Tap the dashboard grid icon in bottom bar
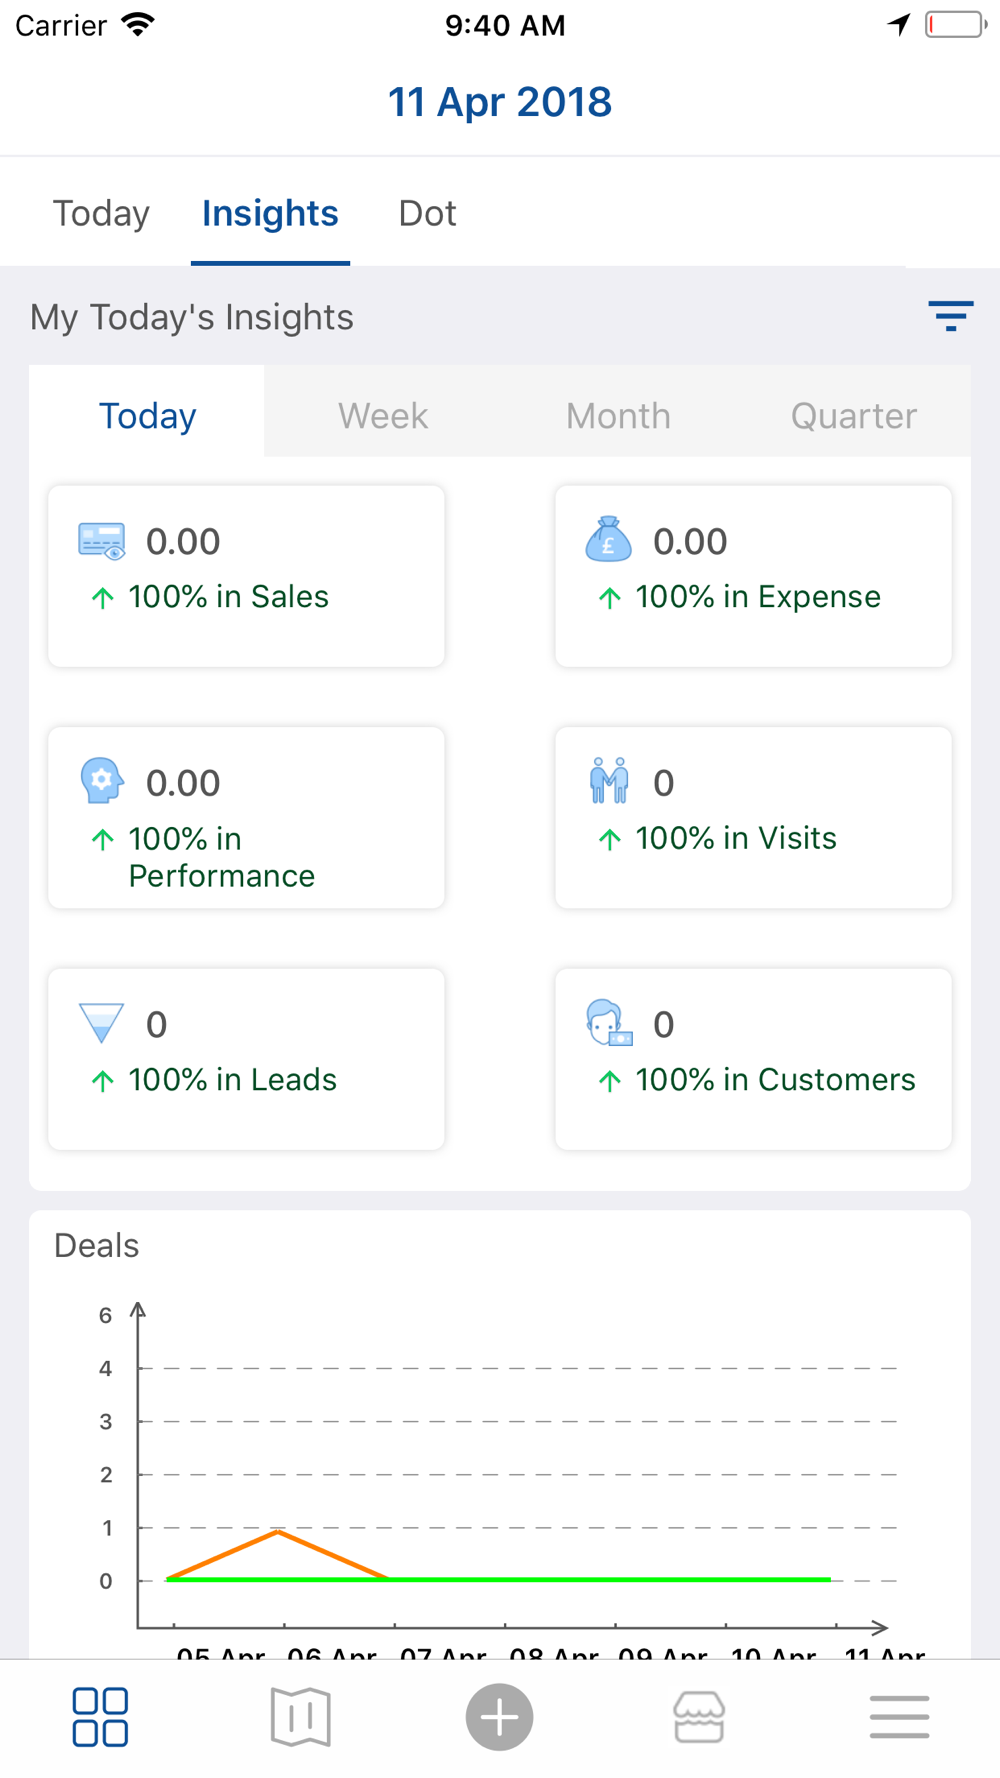Image resolution: width=1000 pixels, height=1778 pixels. 100,1717
